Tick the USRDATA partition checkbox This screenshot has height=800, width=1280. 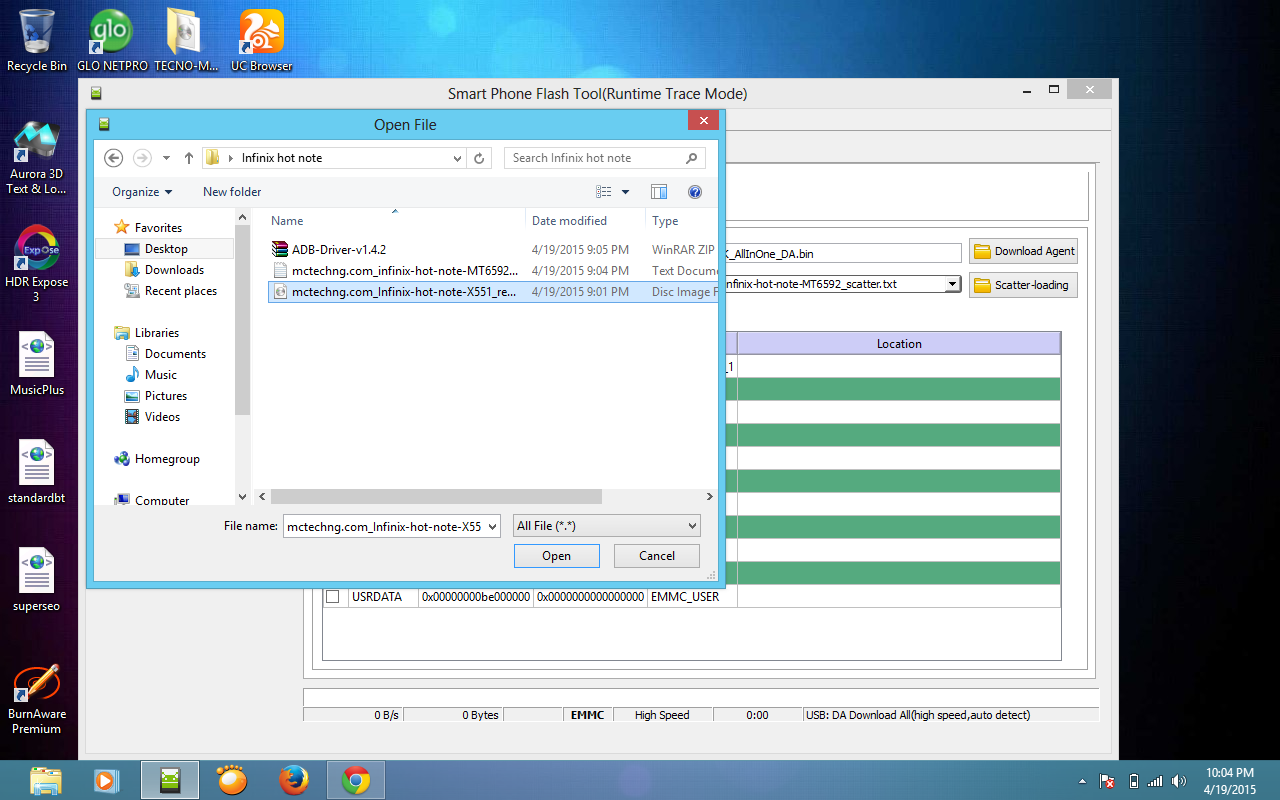[332, 597]
